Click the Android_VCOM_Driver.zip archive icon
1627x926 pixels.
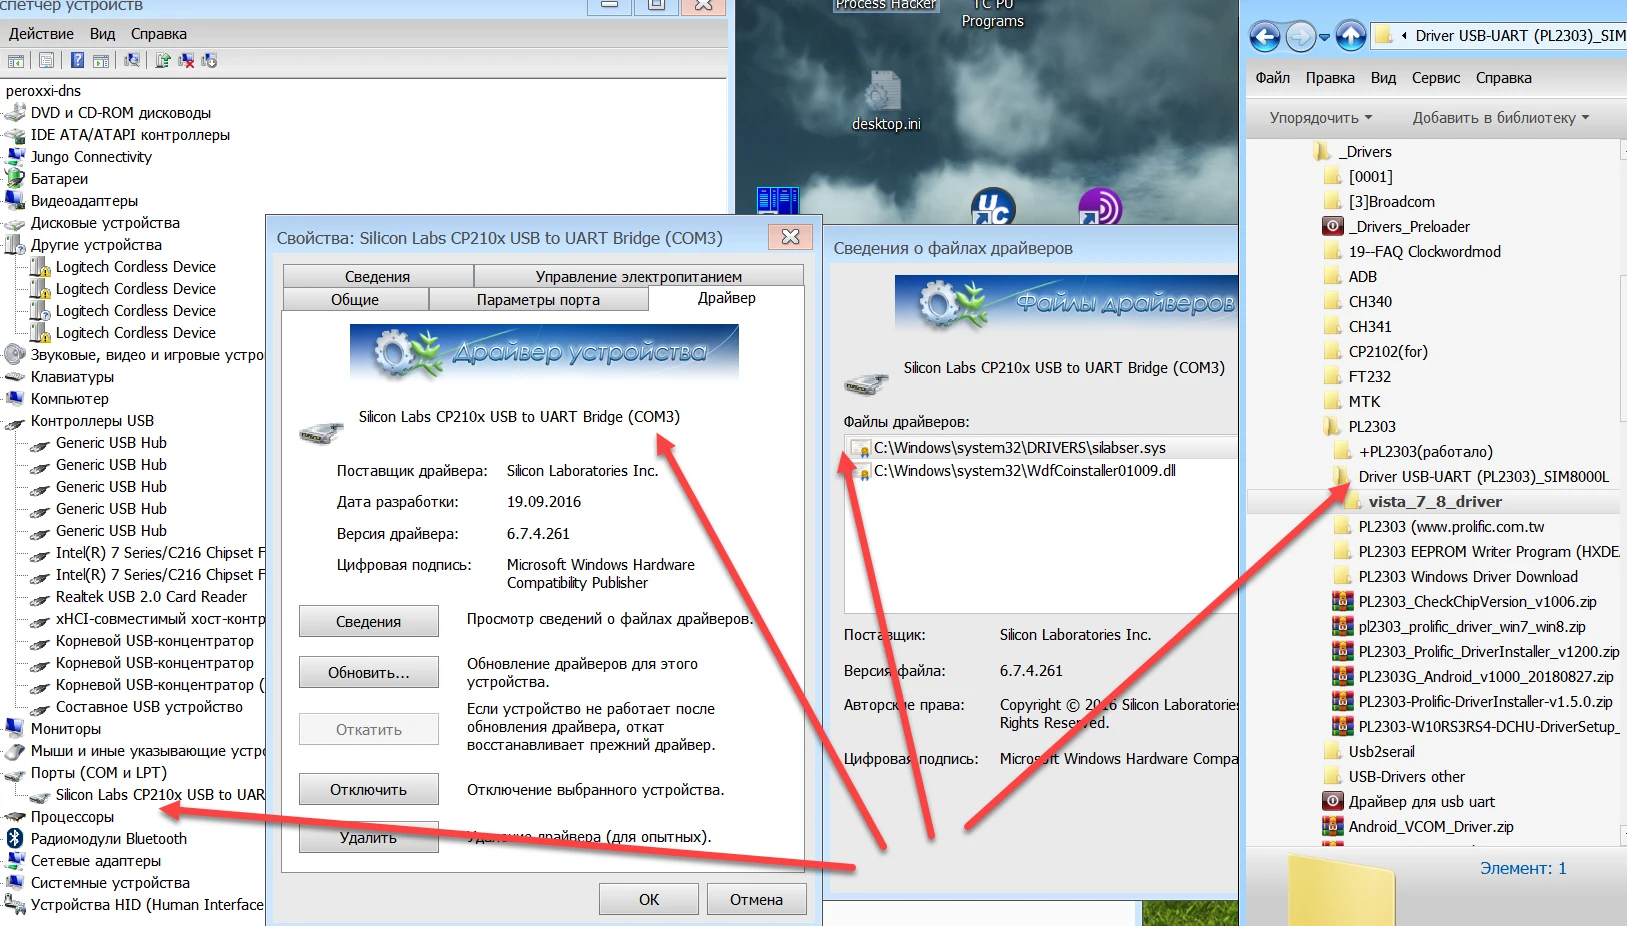point(1332,827)
